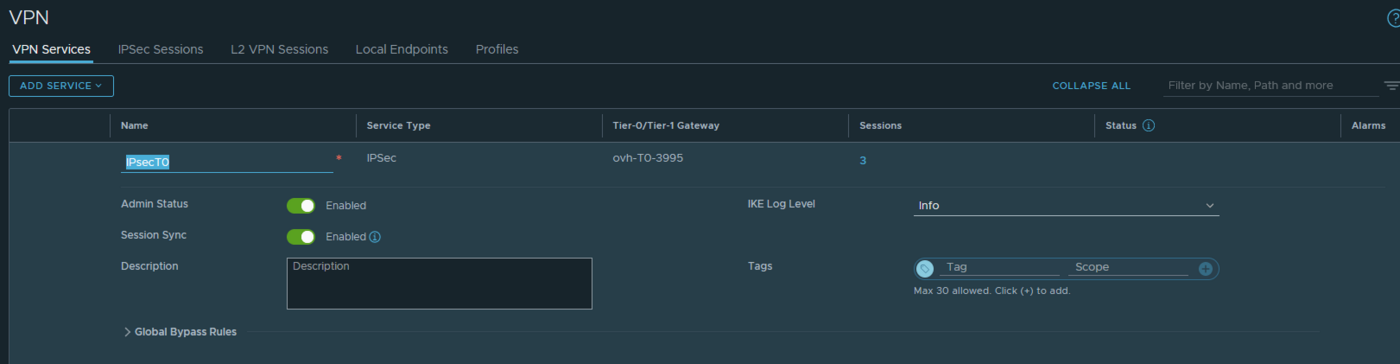Click the Description text area
The image size is (1400, 364).
coord(439,283)
